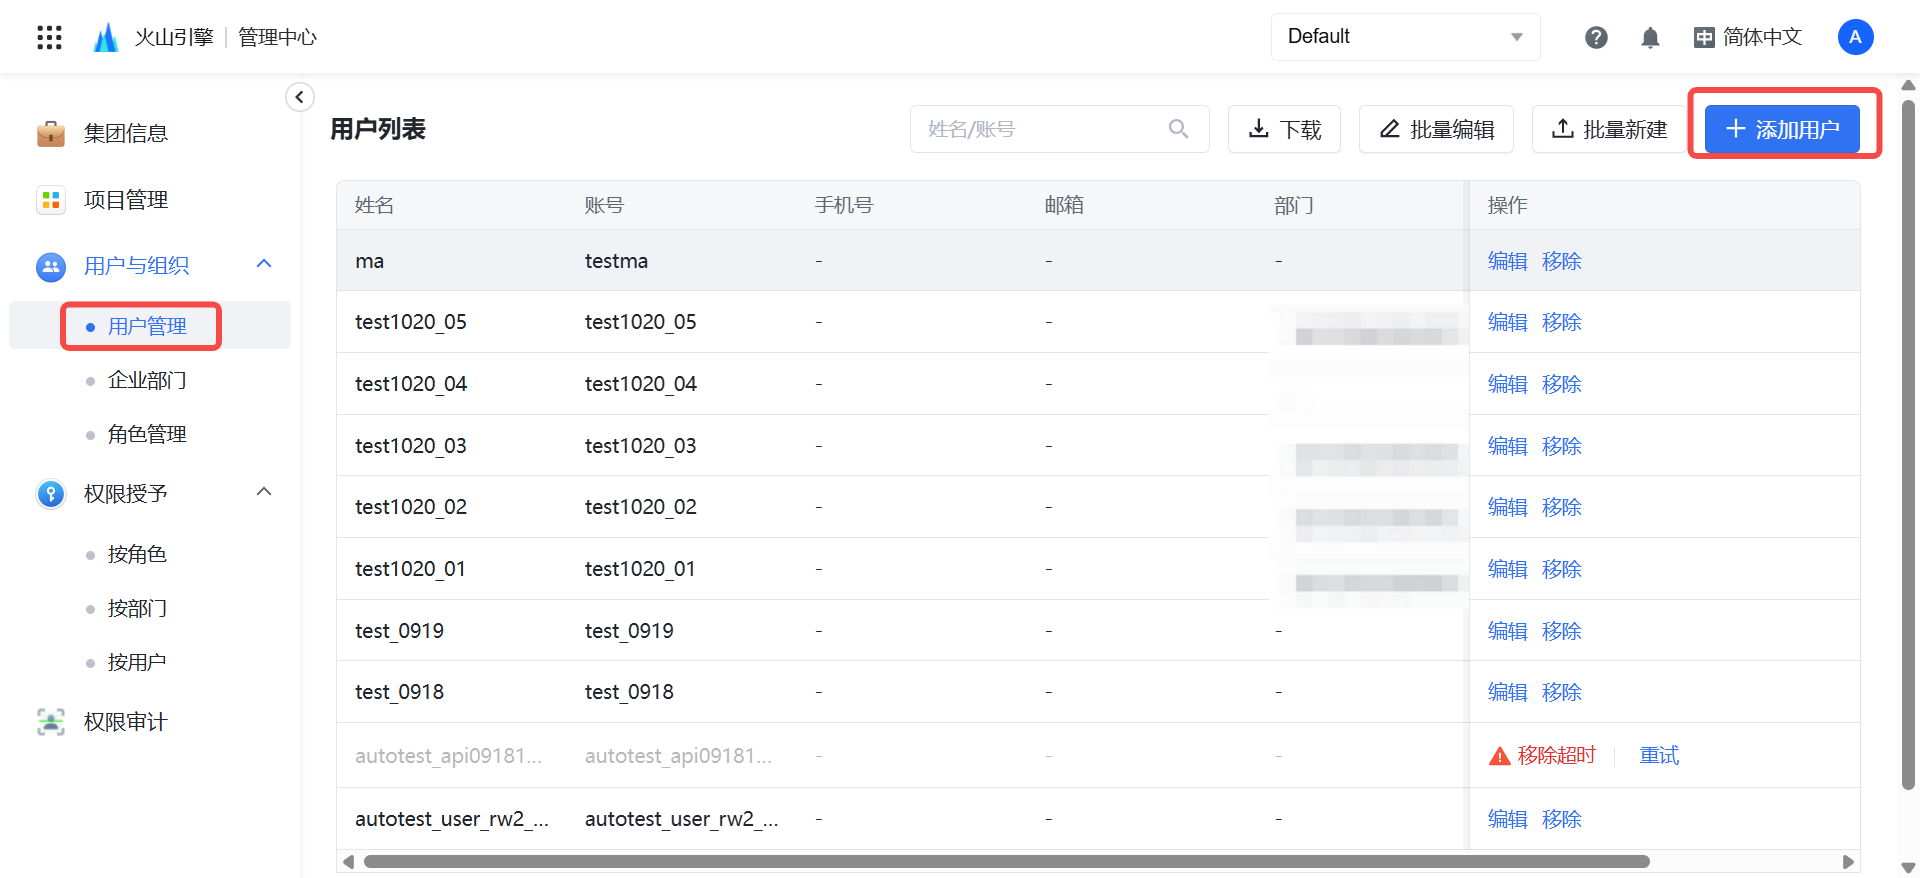Click the 添加用户 button

coord(1782,129)
